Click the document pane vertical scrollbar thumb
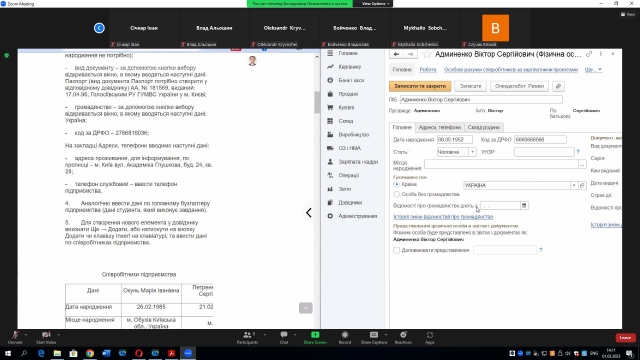 click(317, 102)
